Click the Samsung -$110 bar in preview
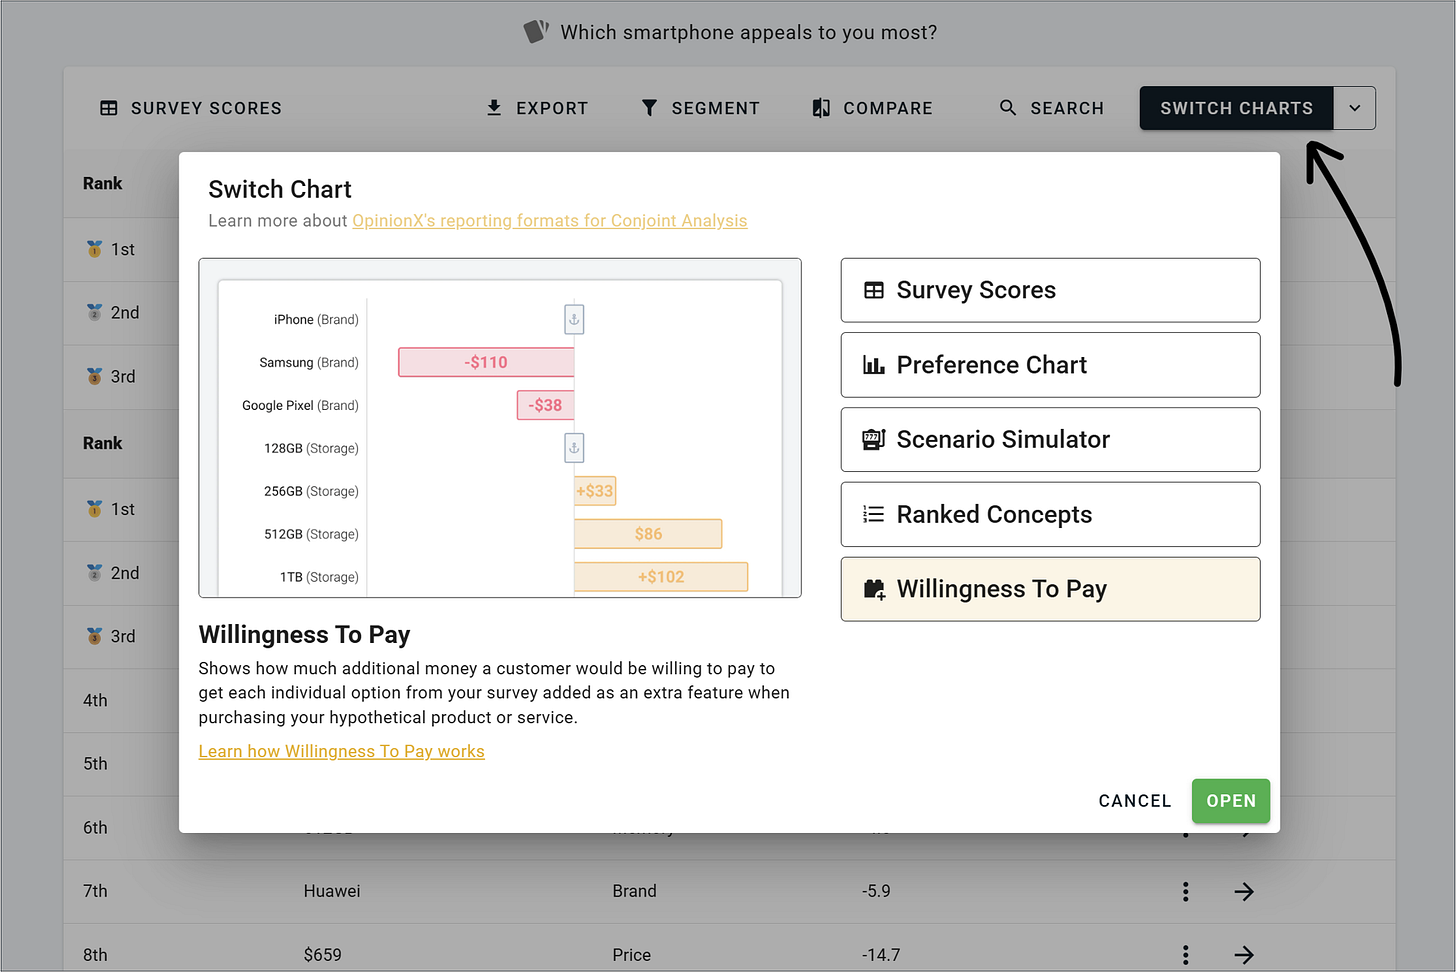 point(486,362)
